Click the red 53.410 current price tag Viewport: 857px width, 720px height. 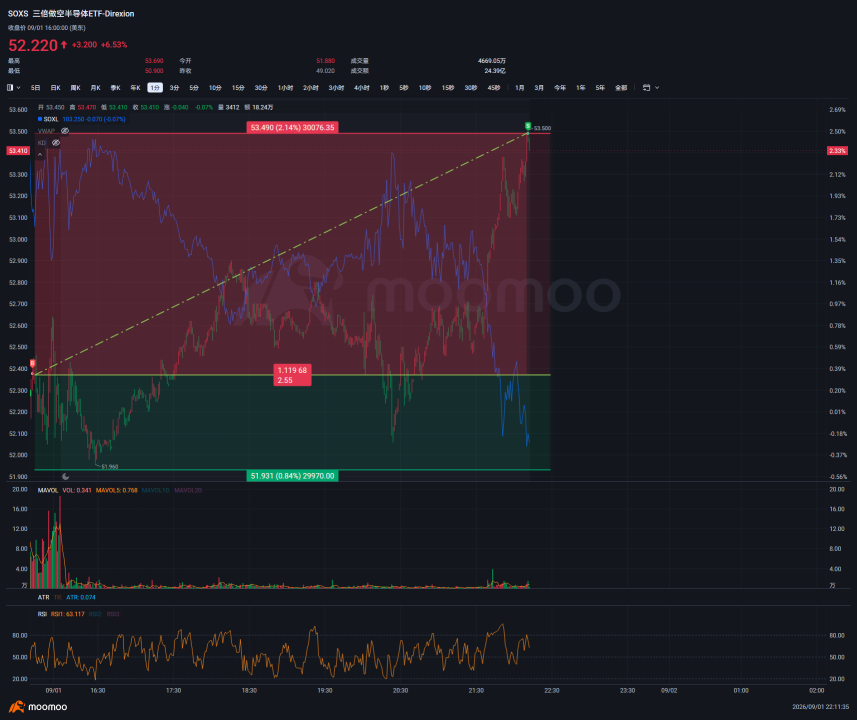tap(18, 150)
